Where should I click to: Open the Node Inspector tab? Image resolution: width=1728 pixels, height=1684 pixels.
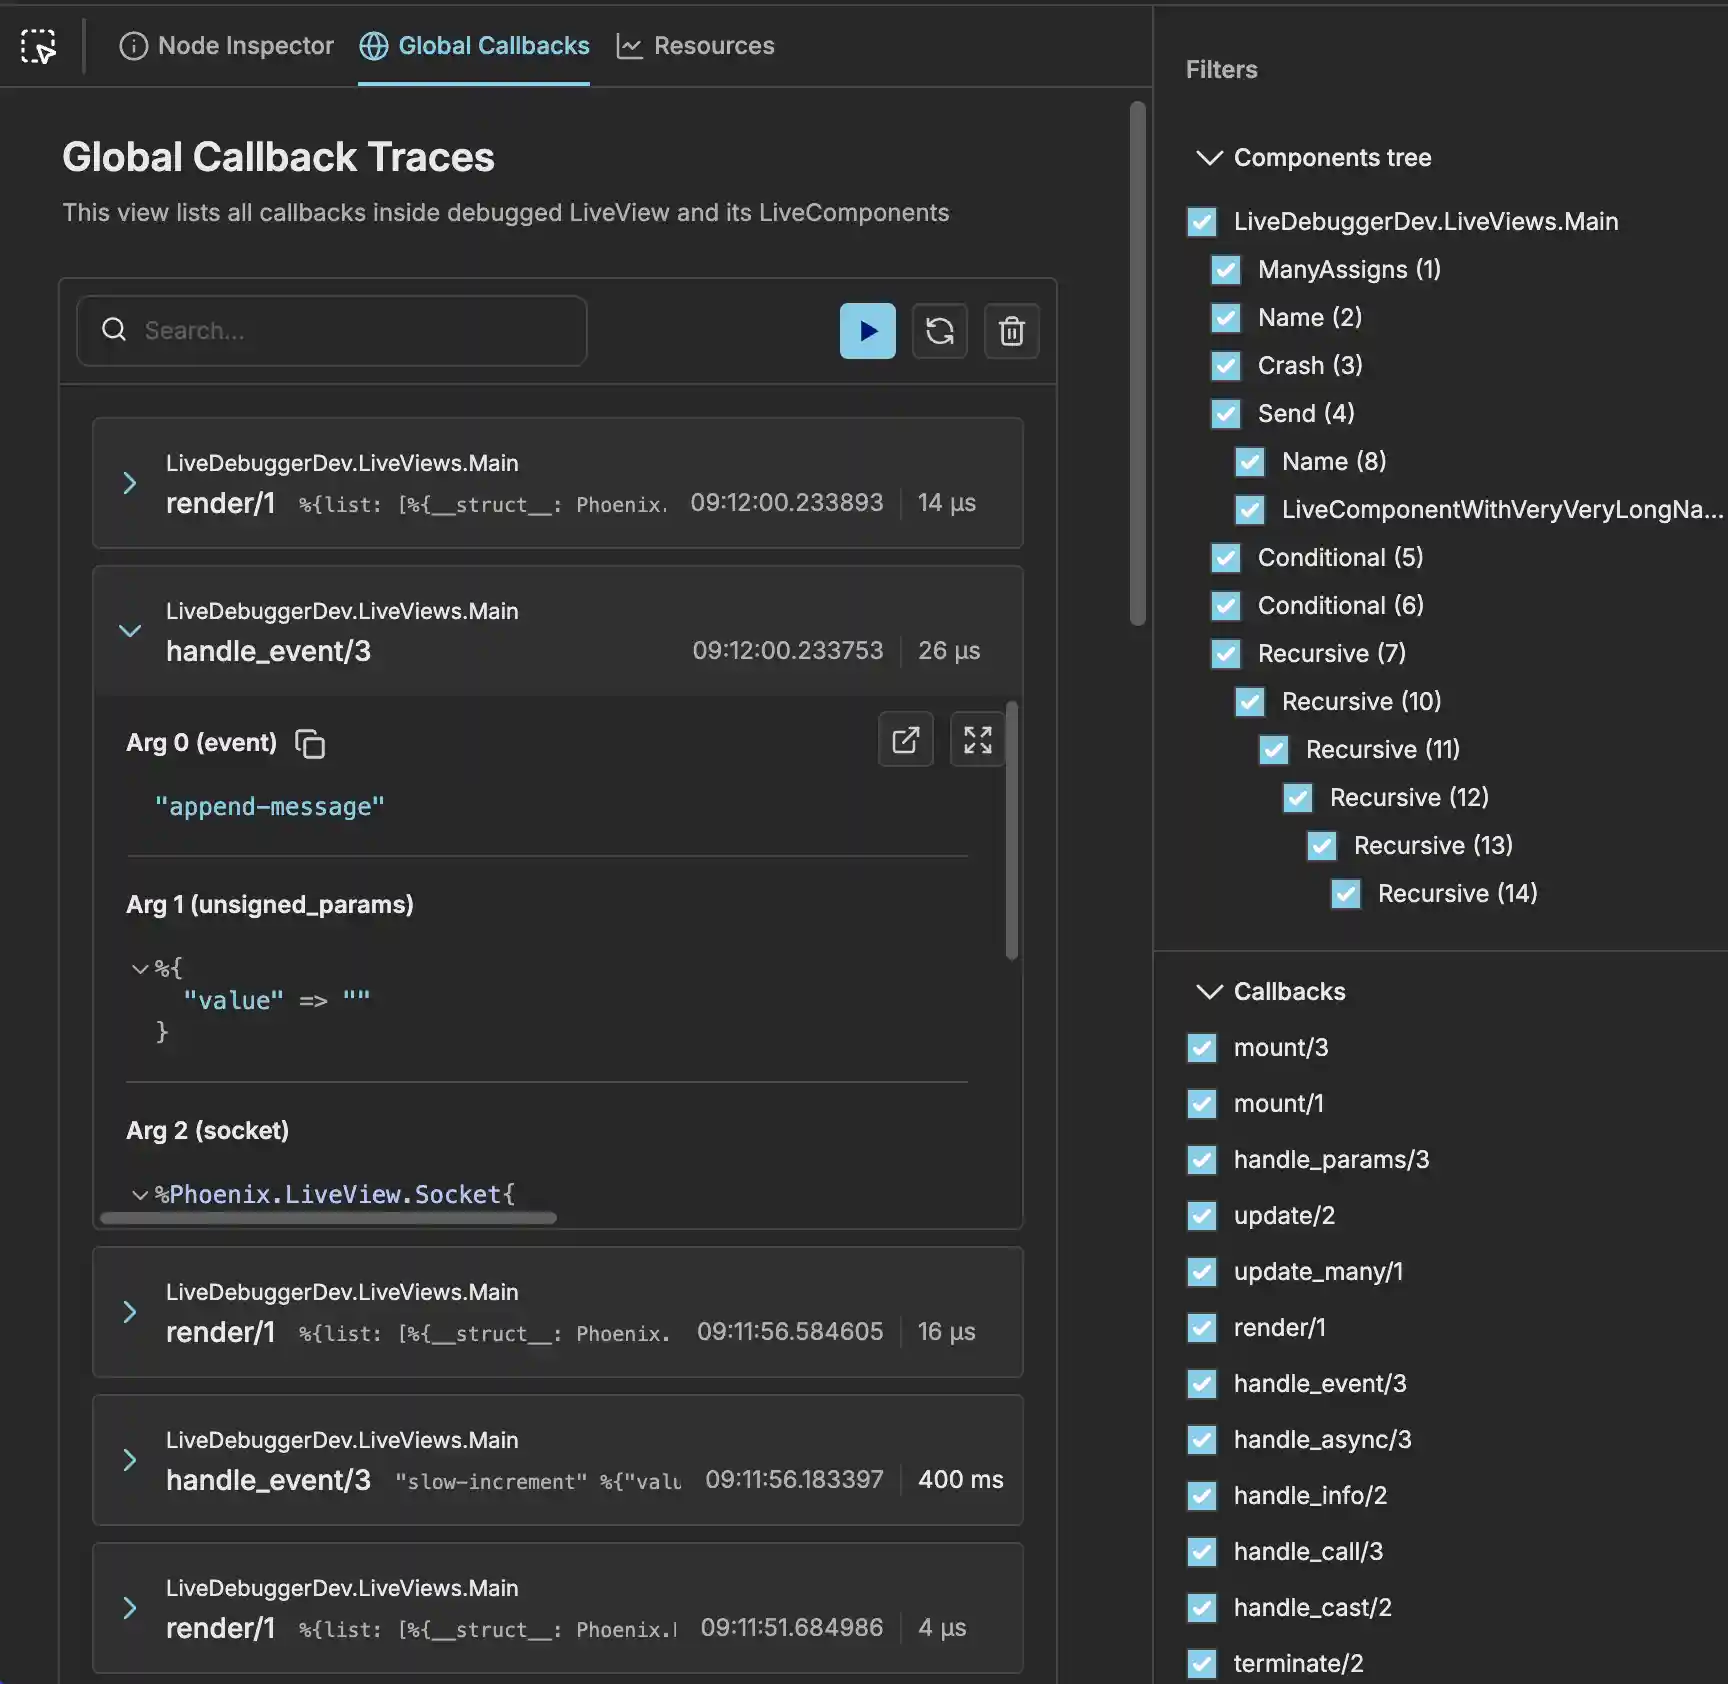coord(226,46)
